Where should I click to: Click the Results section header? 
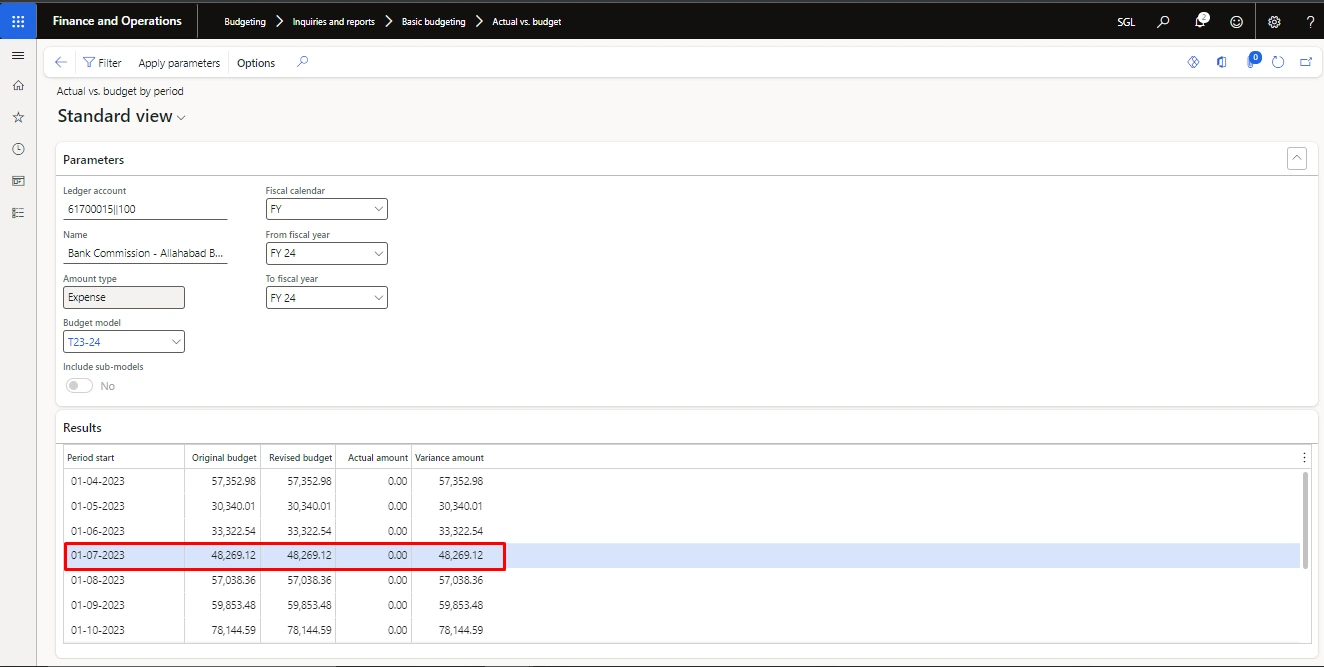[82, 427]
